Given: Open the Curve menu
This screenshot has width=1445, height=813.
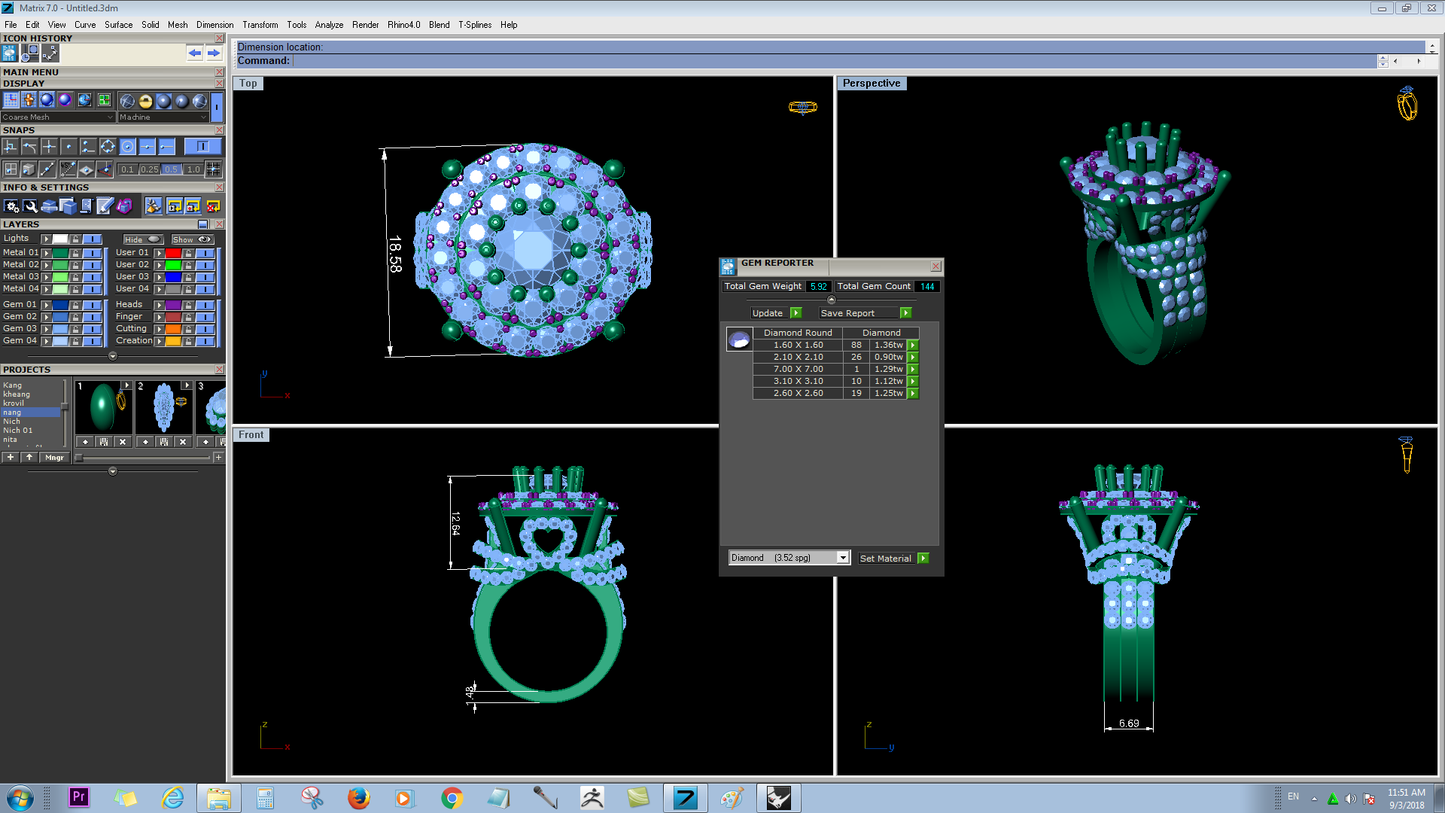Looking at the screenshot, I should pyautogui.click(x=85, y=25).
